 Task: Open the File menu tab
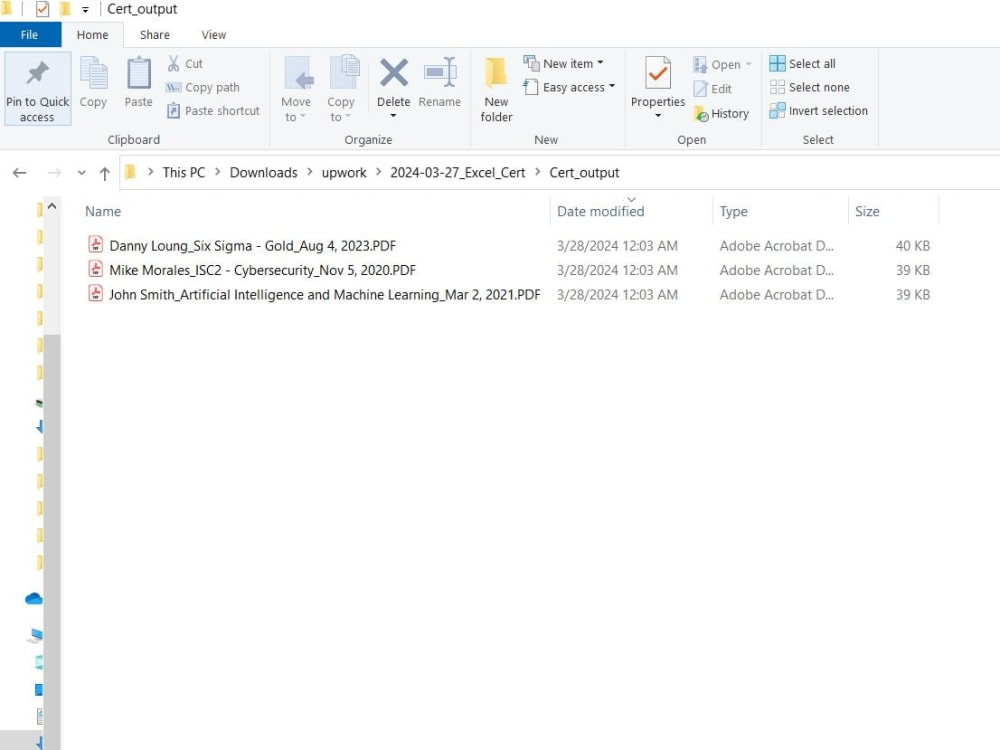point(30,35)
